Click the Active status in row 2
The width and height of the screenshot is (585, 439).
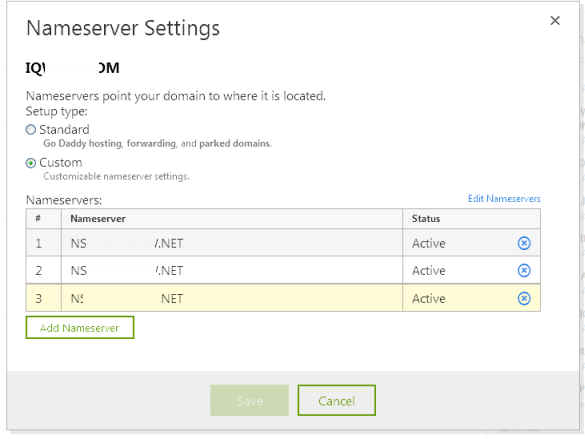(x=429, y=270)
